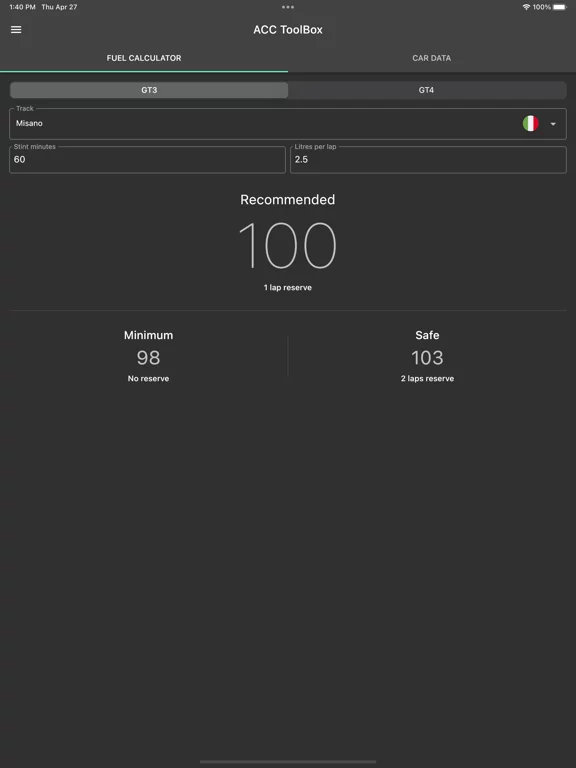Focus the Litres per lap field

(429, 159)
